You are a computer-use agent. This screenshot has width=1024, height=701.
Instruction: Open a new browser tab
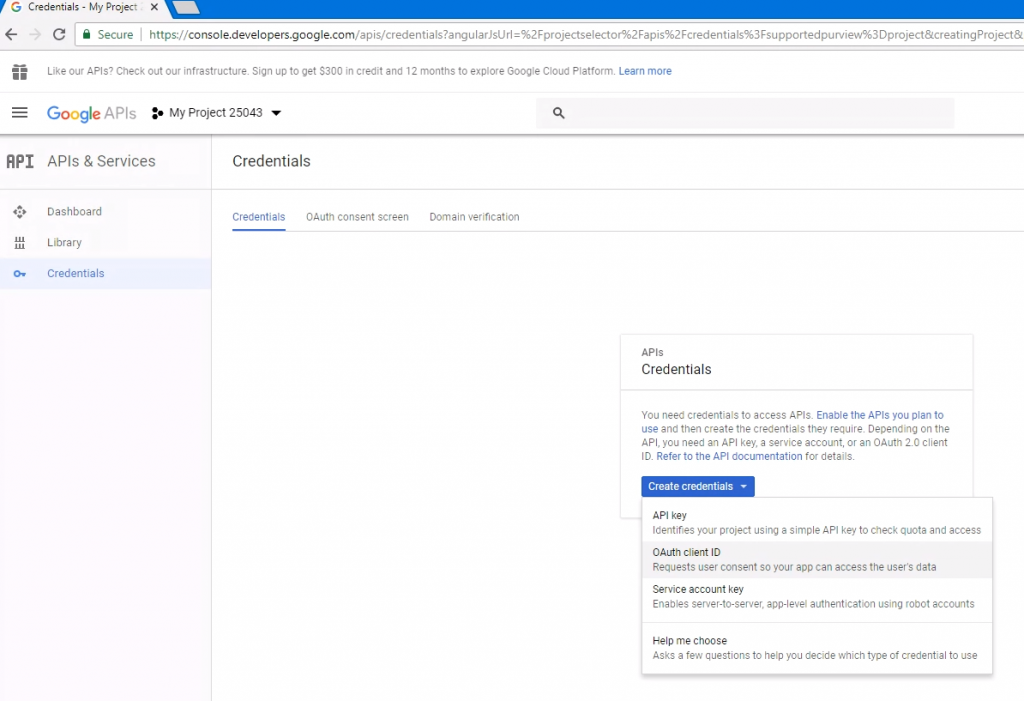[186, 8]
